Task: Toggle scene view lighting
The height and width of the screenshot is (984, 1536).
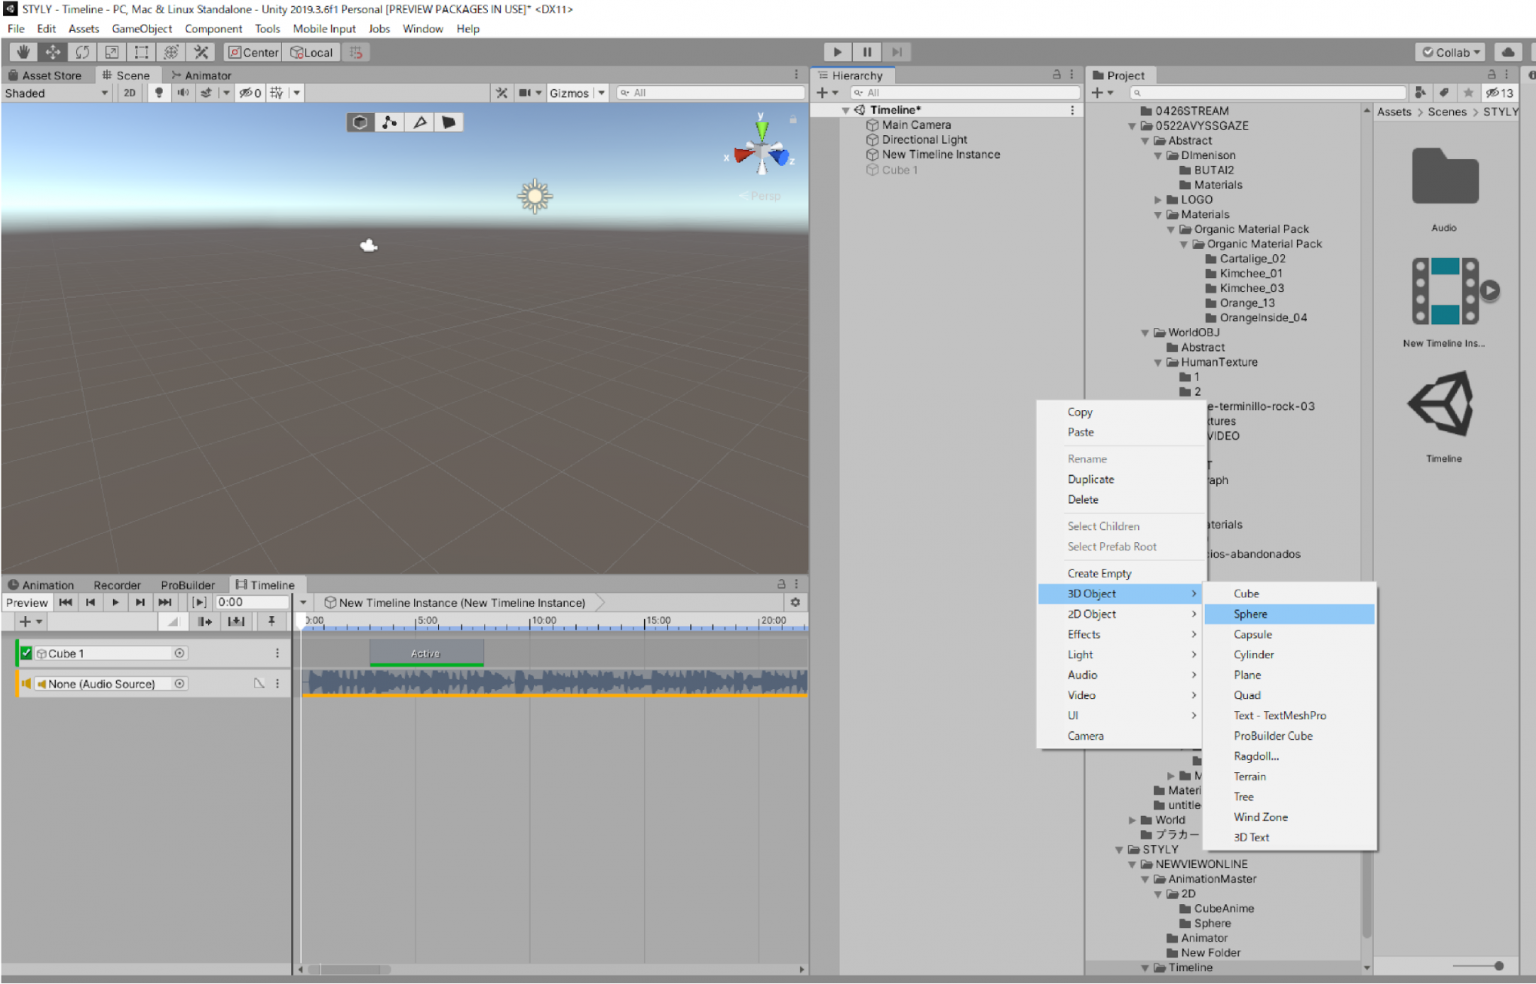Action: [159, 92]
